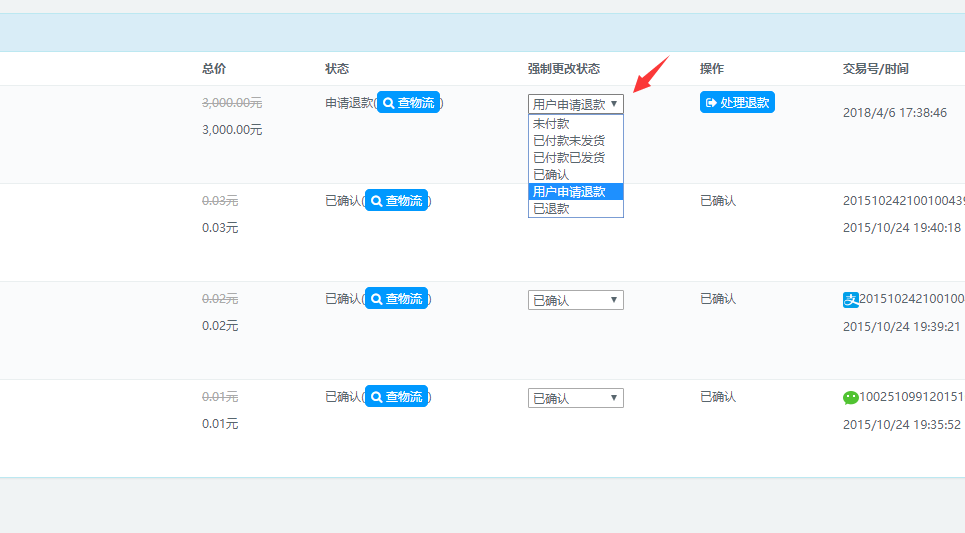Viewport: 965px width, 533px height.
Task: Open the status dropdown for the 0.02元 order
Action: (x=575, y=300)
